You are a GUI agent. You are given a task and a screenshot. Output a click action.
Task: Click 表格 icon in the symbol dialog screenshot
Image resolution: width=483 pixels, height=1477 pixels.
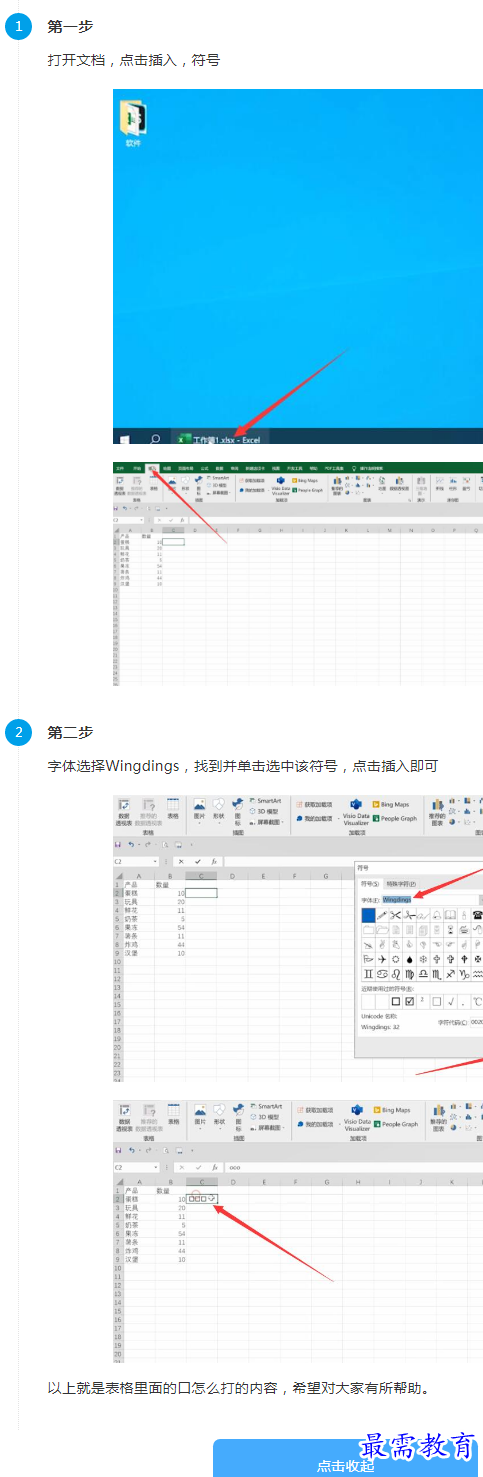172,810
